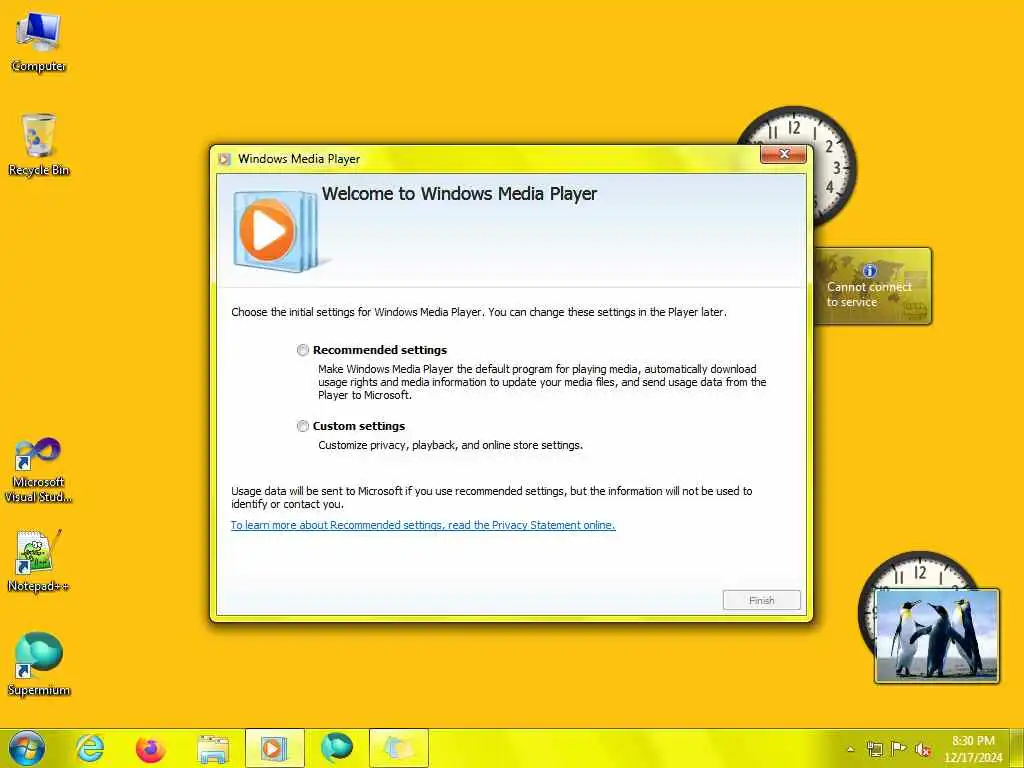Select the Custom settings radio button

[302, 426]
